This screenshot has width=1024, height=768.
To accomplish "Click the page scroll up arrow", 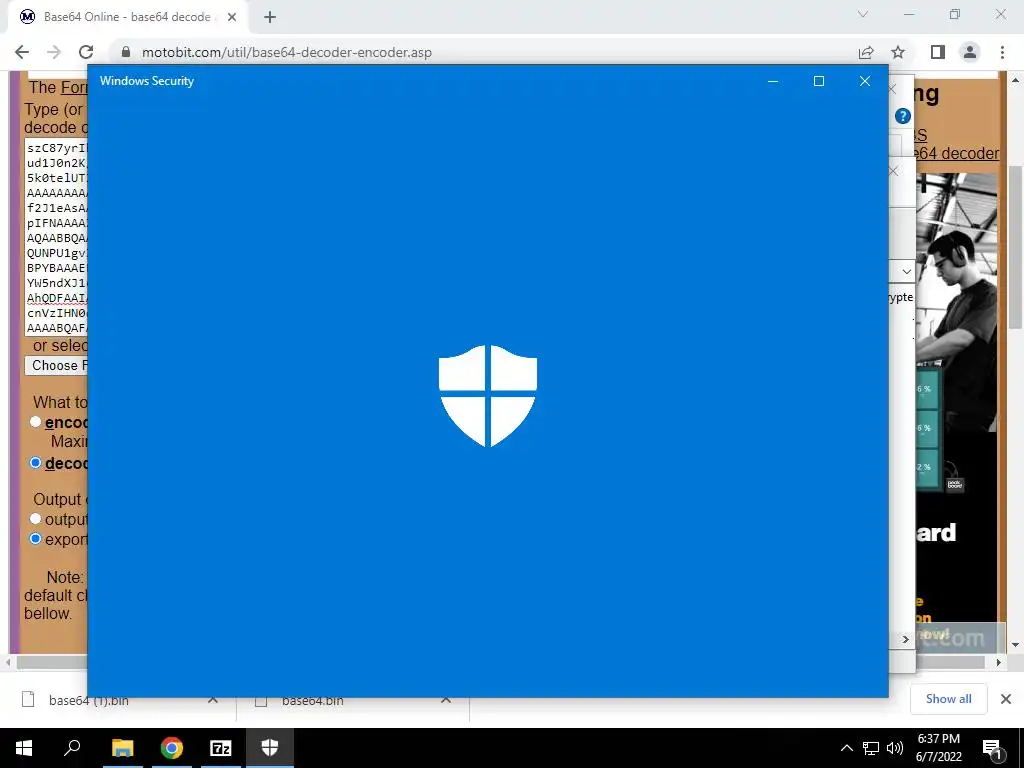I will pos(1016,80).
